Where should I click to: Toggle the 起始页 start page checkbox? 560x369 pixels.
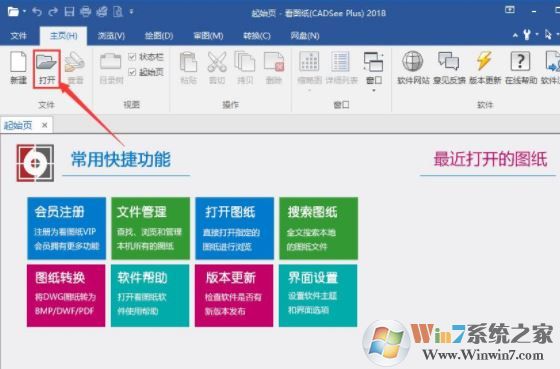coord(132,73)
